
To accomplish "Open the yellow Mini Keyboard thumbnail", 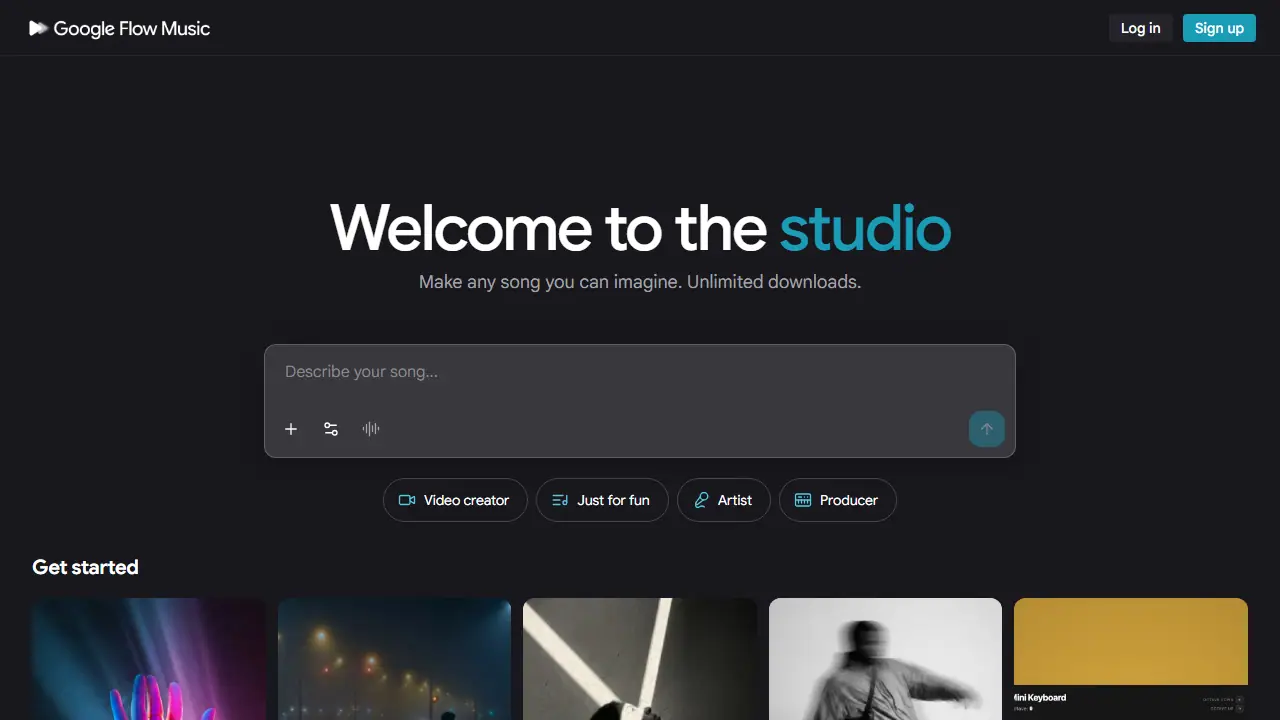I will (1131, 659).
